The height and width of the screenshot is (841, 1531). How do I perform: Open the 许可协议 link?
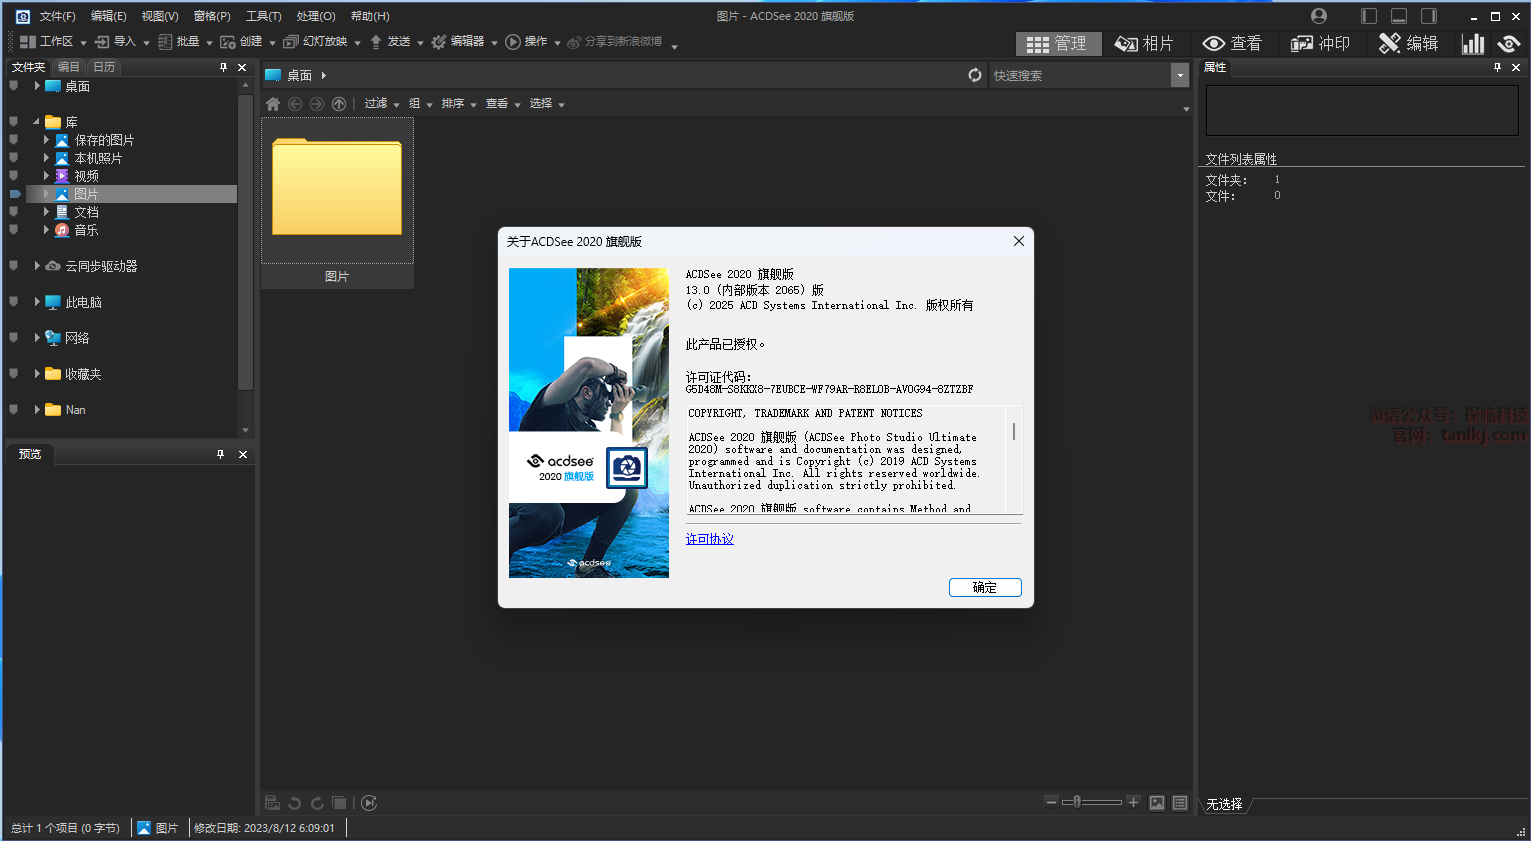click(710, 539)
